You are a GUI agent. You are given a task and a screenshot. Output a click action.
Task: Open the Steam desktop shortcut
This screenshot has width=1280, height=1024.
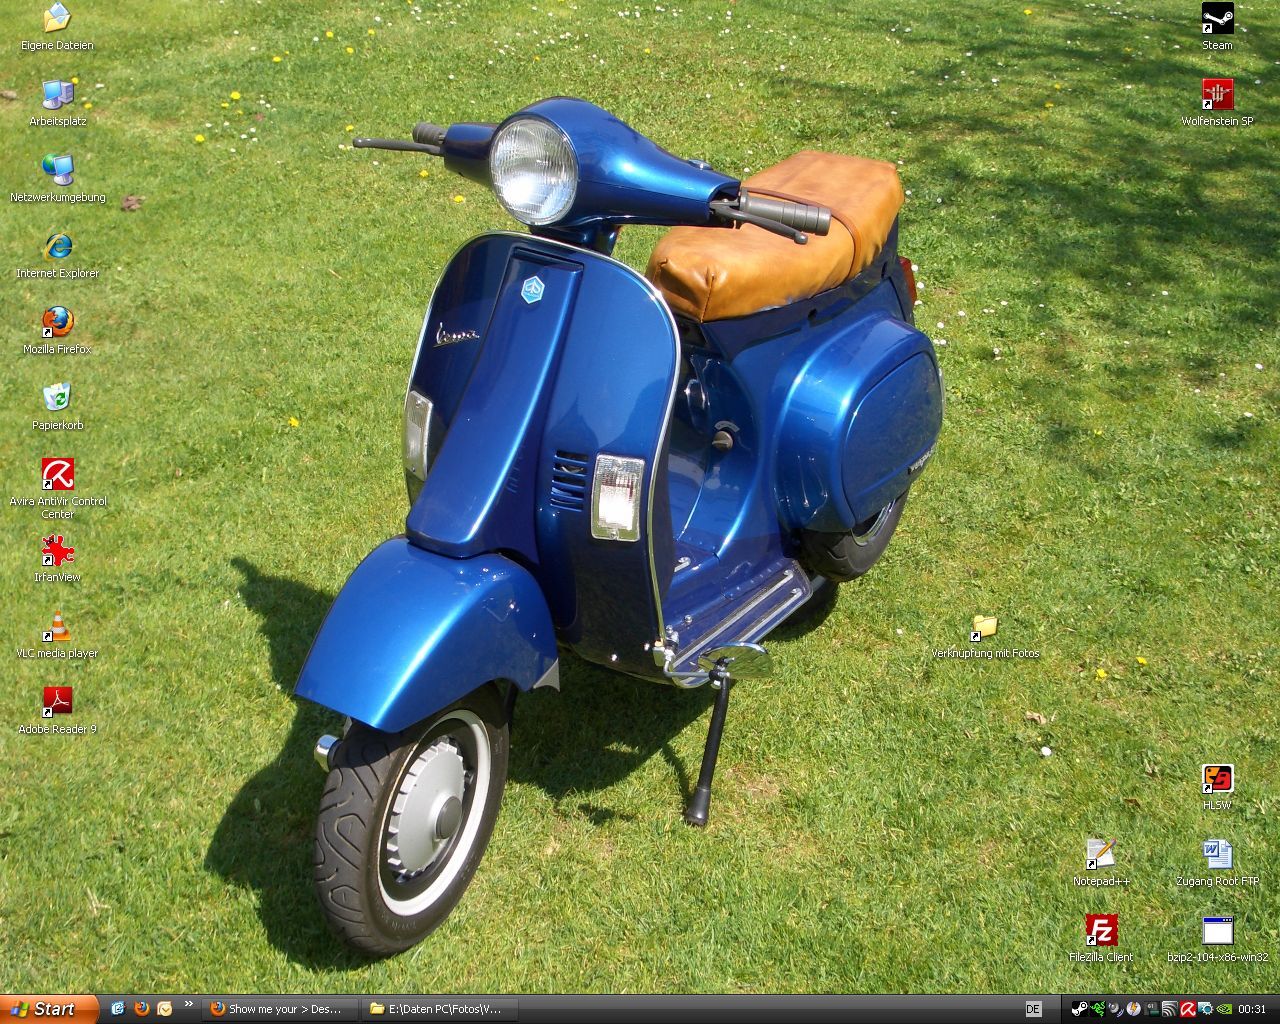(1217, 19)
